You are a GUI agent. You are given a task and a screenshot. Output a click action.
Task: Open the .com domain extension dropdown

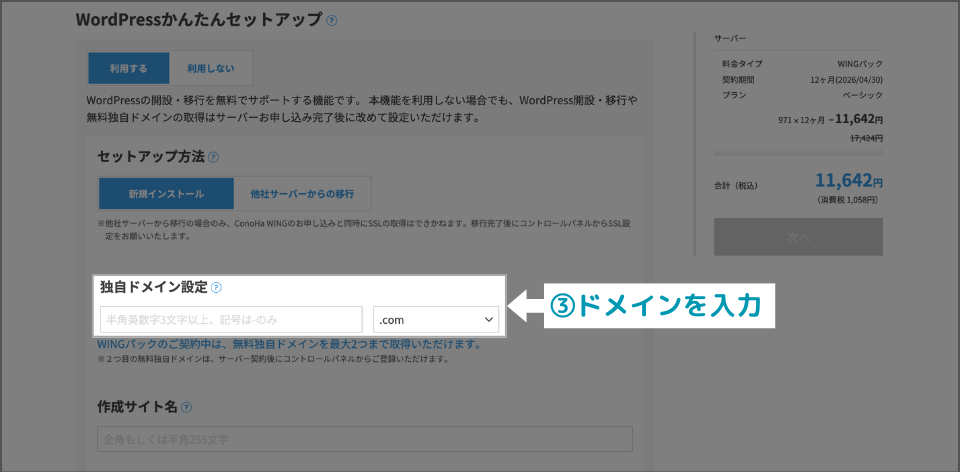[436, 320]
